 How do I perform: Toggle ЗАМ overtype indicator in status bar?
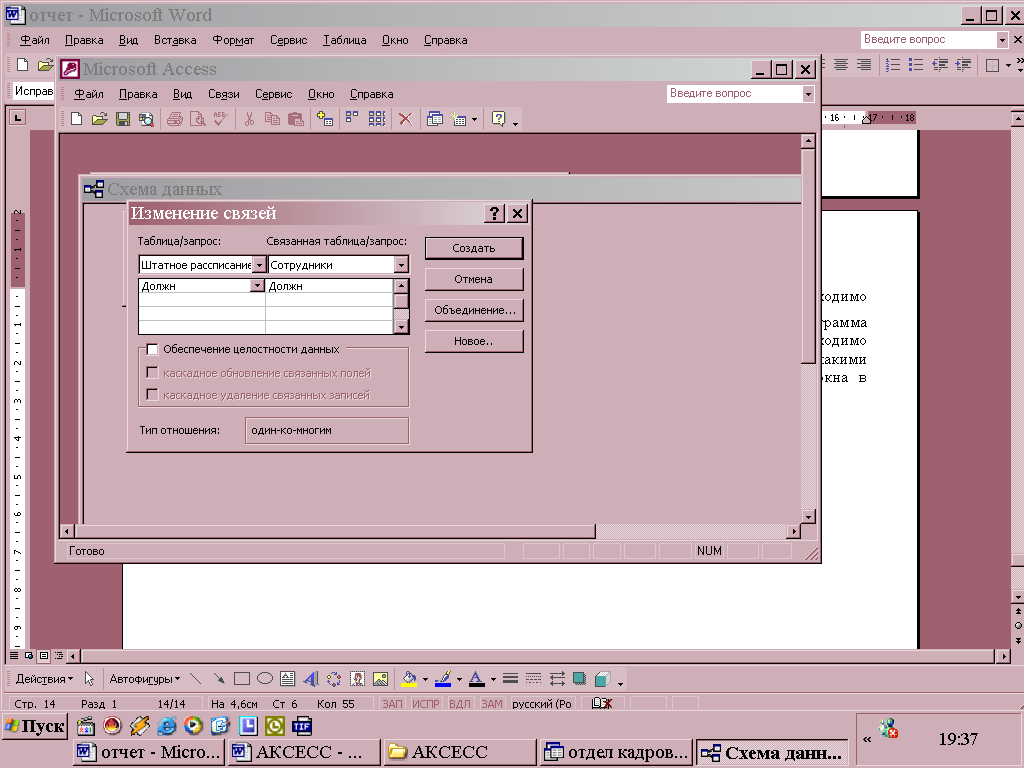492,704
